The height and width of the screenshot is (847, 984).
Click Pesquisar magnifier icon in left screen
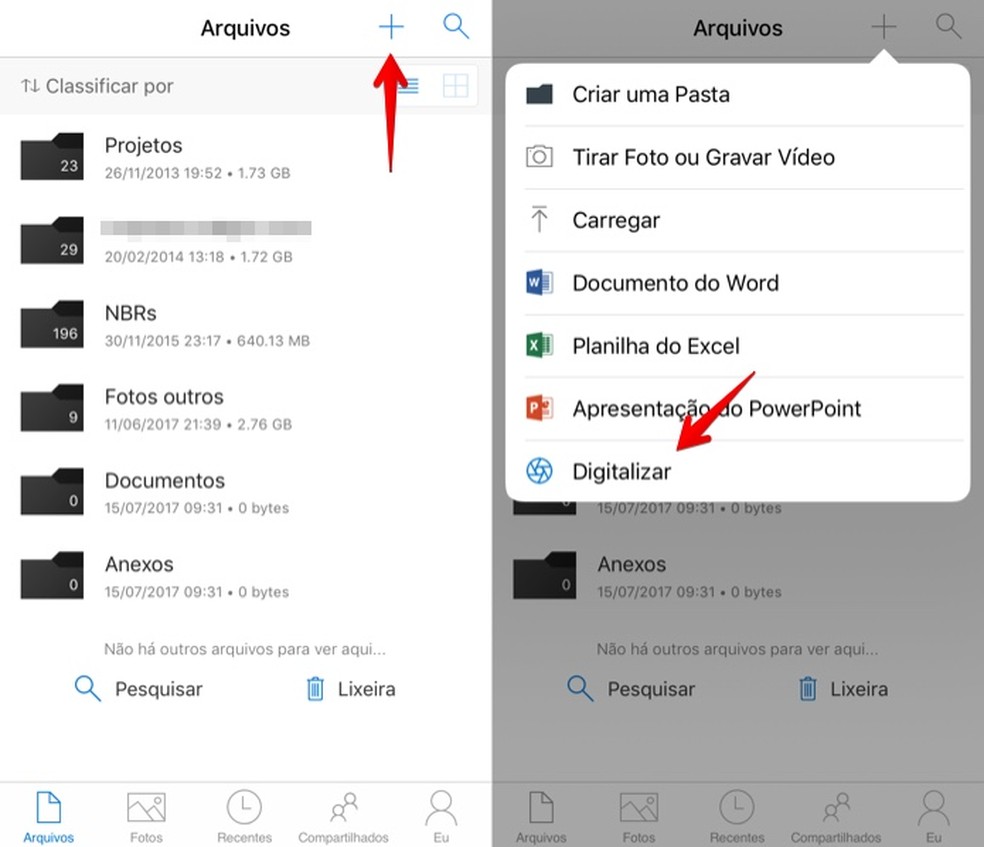pos(87,688)
